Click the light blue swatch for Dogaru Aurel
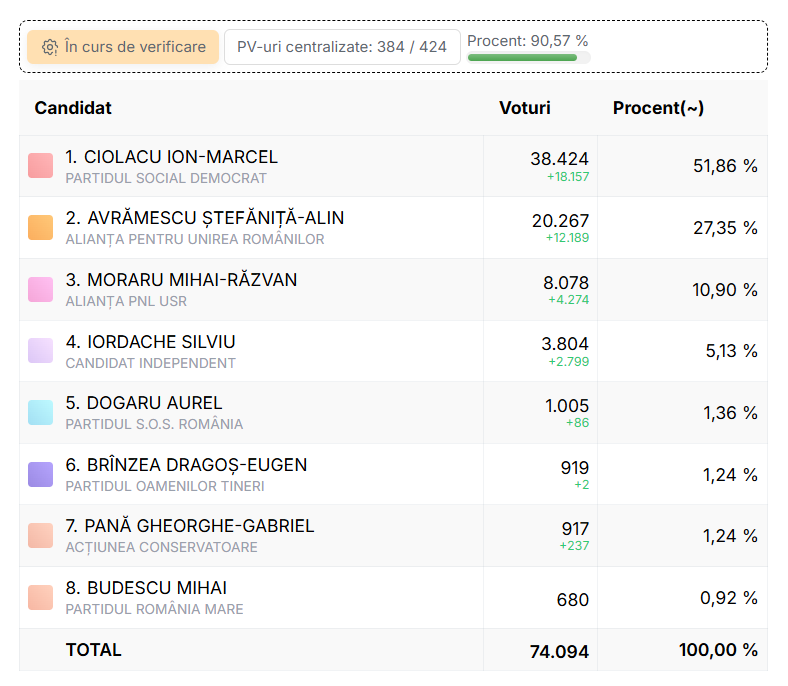 pos(41,412)
